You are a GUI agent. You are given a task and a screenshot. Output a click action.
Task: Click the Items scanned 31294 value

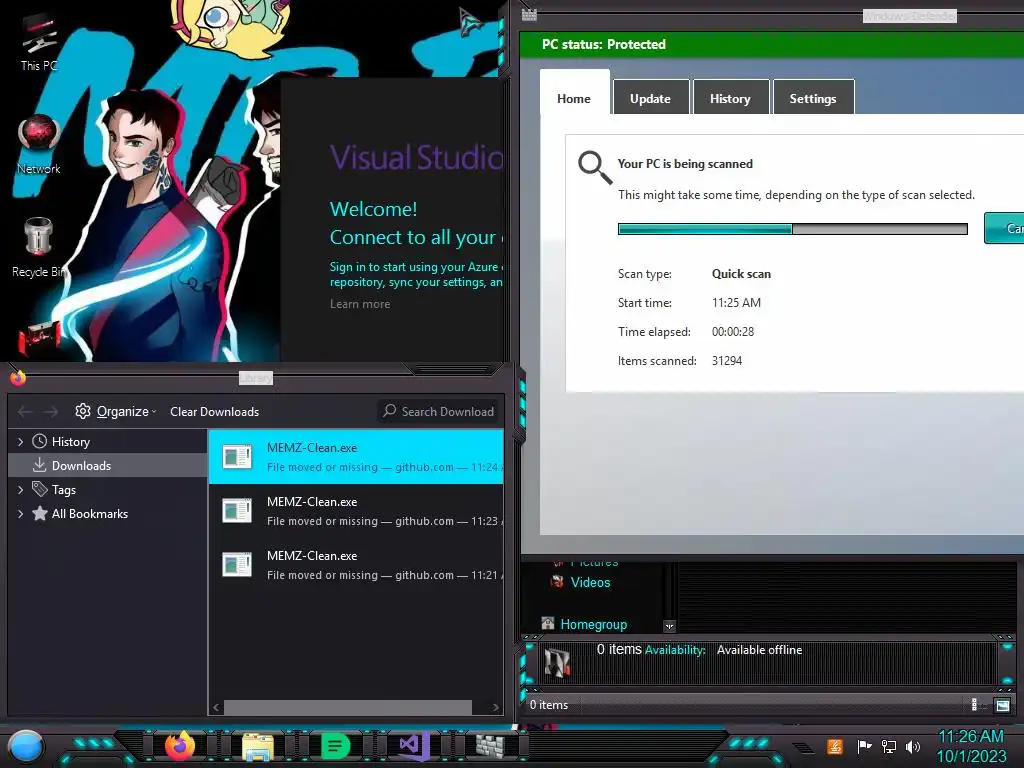[727, 360]
